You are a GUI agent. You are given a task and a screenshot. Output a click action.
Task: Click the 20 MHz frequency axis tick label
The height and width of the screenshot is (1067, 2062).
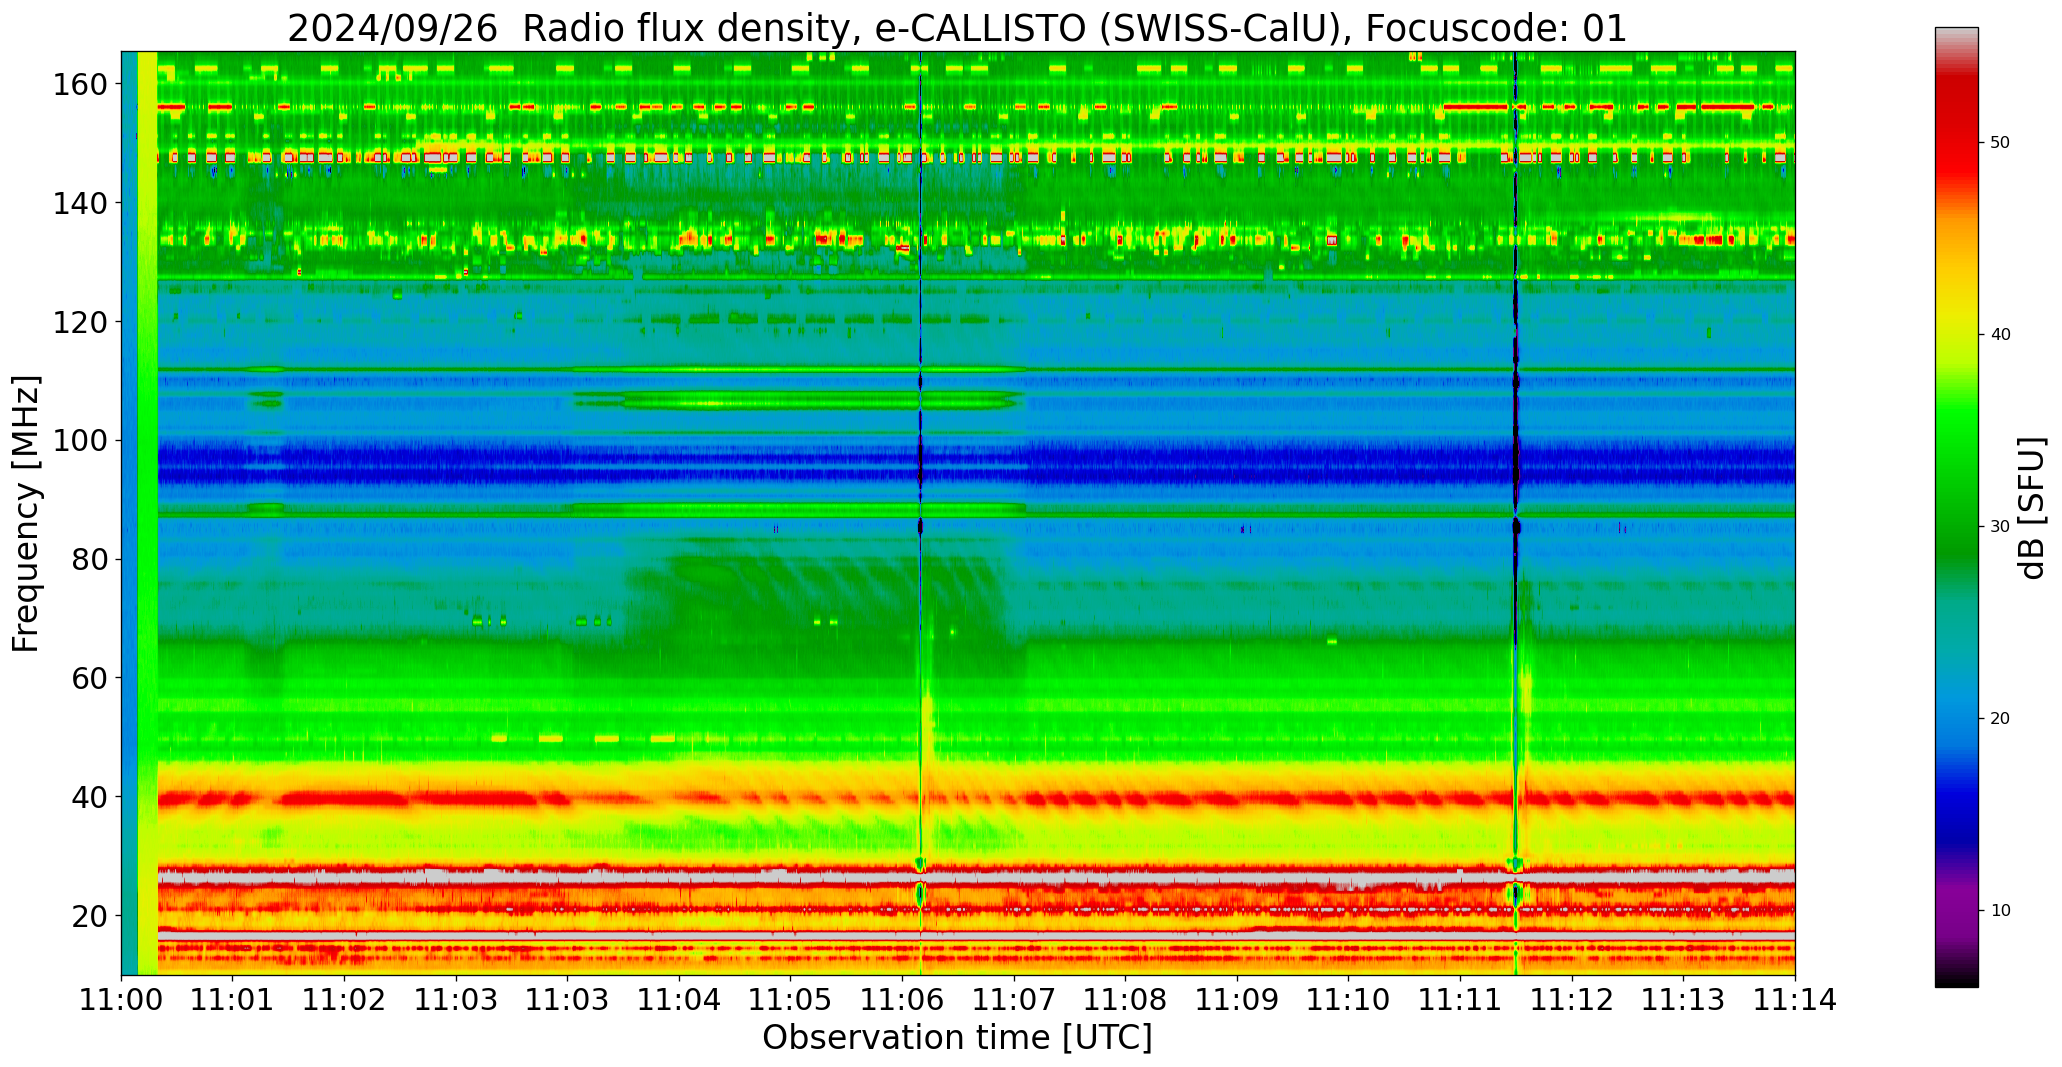[90, 915]
